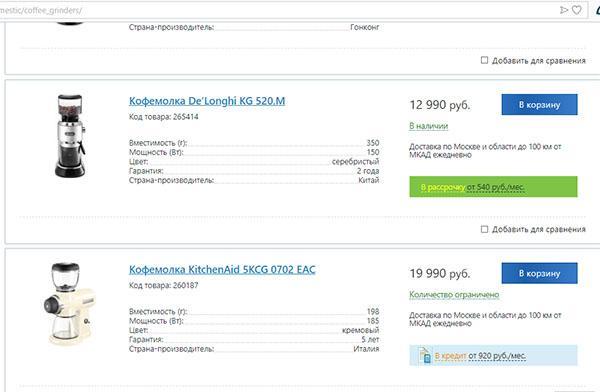Click the 12 990 руб. price
This screenshot has width=600, height=392.
pos(440,105)
